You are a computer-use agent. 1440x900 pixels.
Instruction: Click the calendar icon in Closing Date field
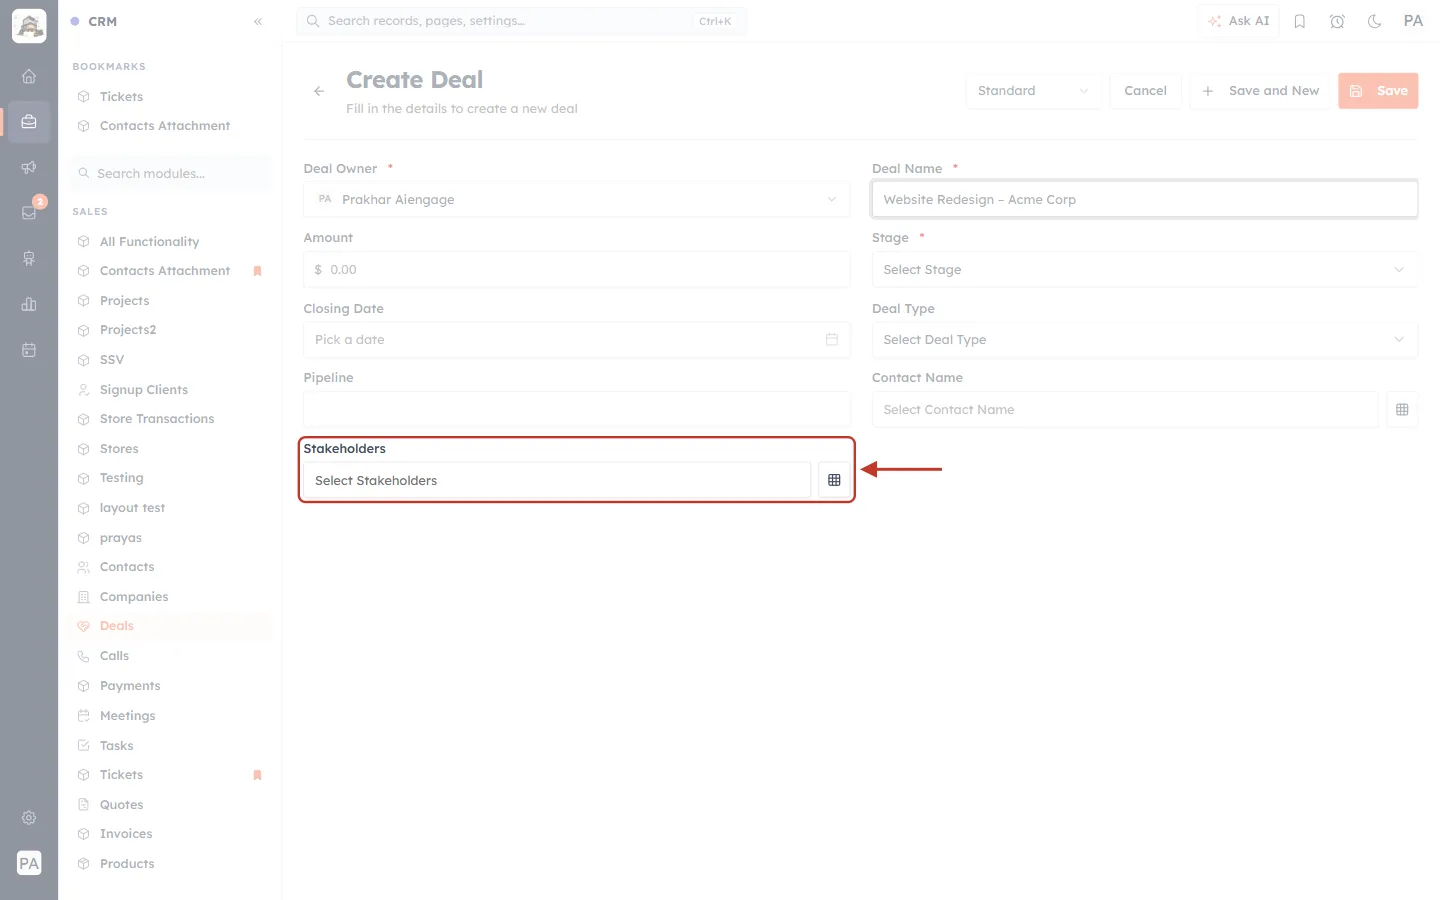(832, 340)
